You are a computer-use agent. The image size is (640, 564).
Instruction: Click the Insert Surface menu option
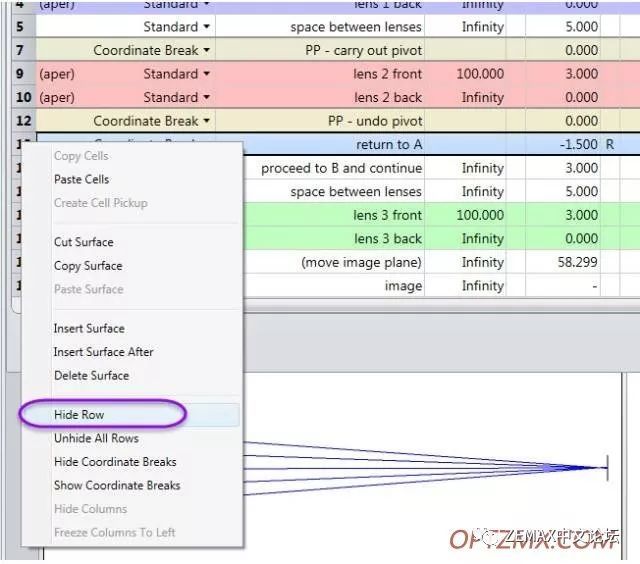pos(89,328)
